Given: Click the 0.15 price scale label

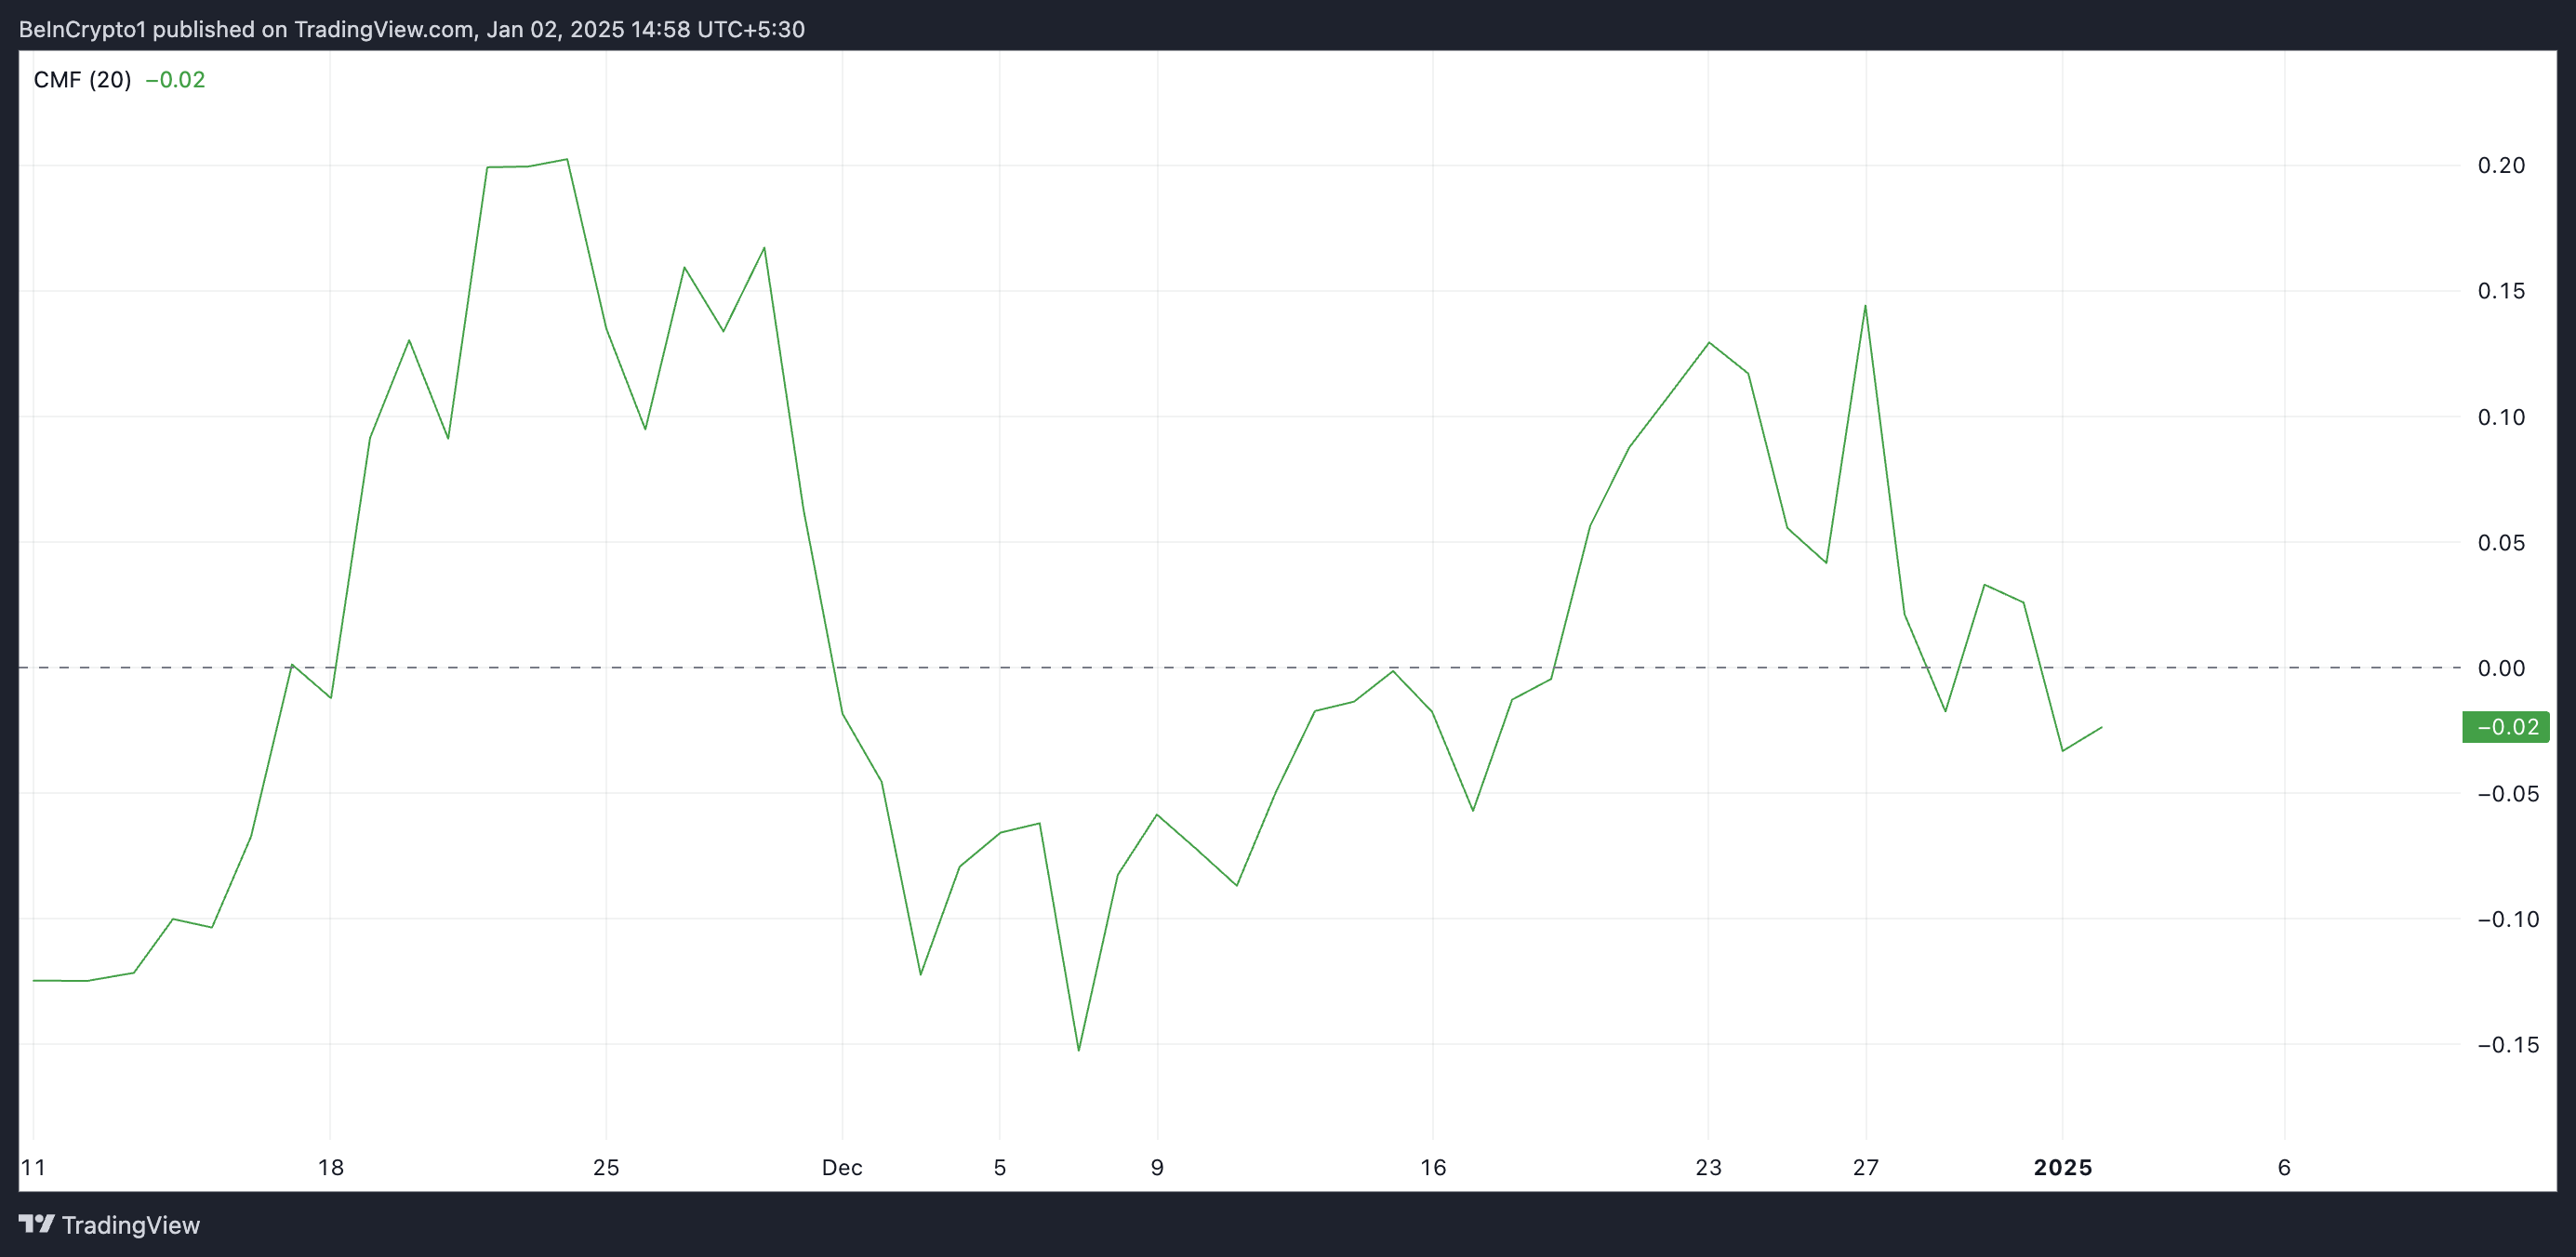Looking at the screenshot, I should click(x=2500, y=291).
